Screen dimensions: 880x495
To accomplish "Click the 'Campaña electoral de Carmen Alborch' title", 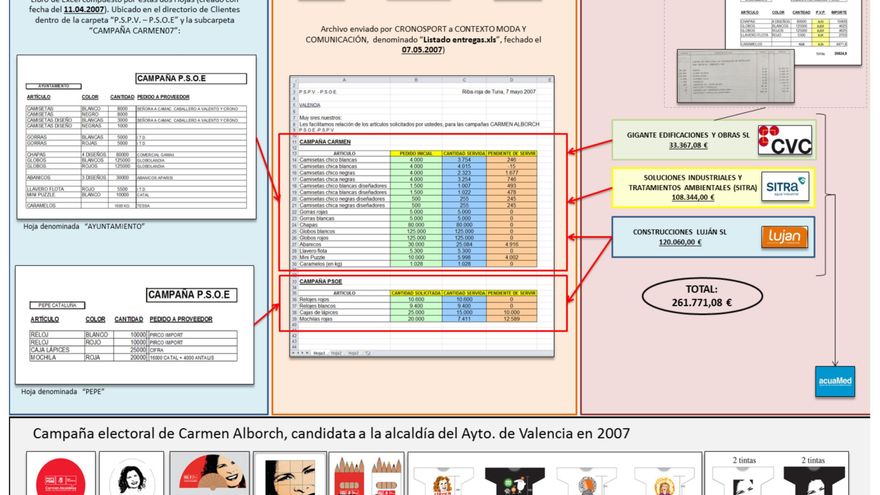I will pyautogui.click(x=331, y=433).
